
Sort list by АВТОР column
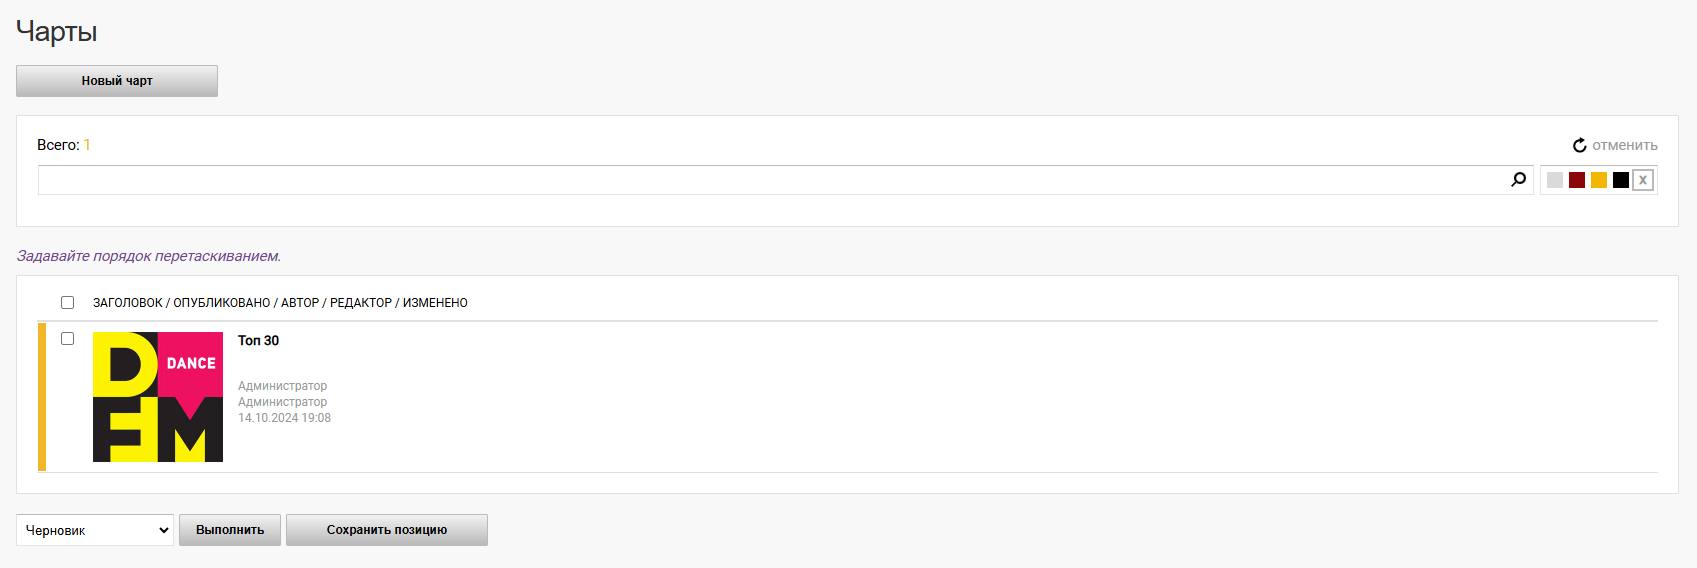coord(300,303)
